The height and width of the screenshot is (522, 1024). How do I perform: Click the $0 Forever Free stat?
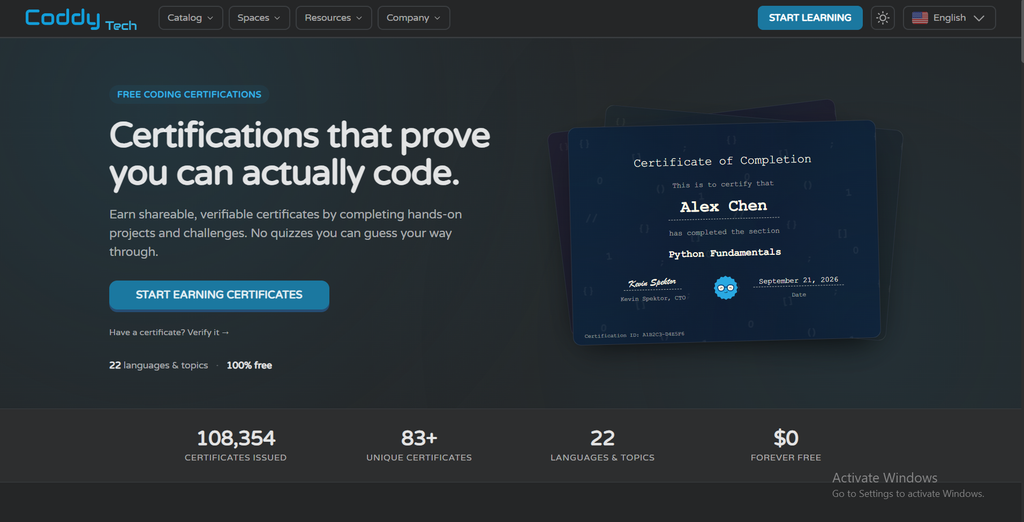point(786,445)
